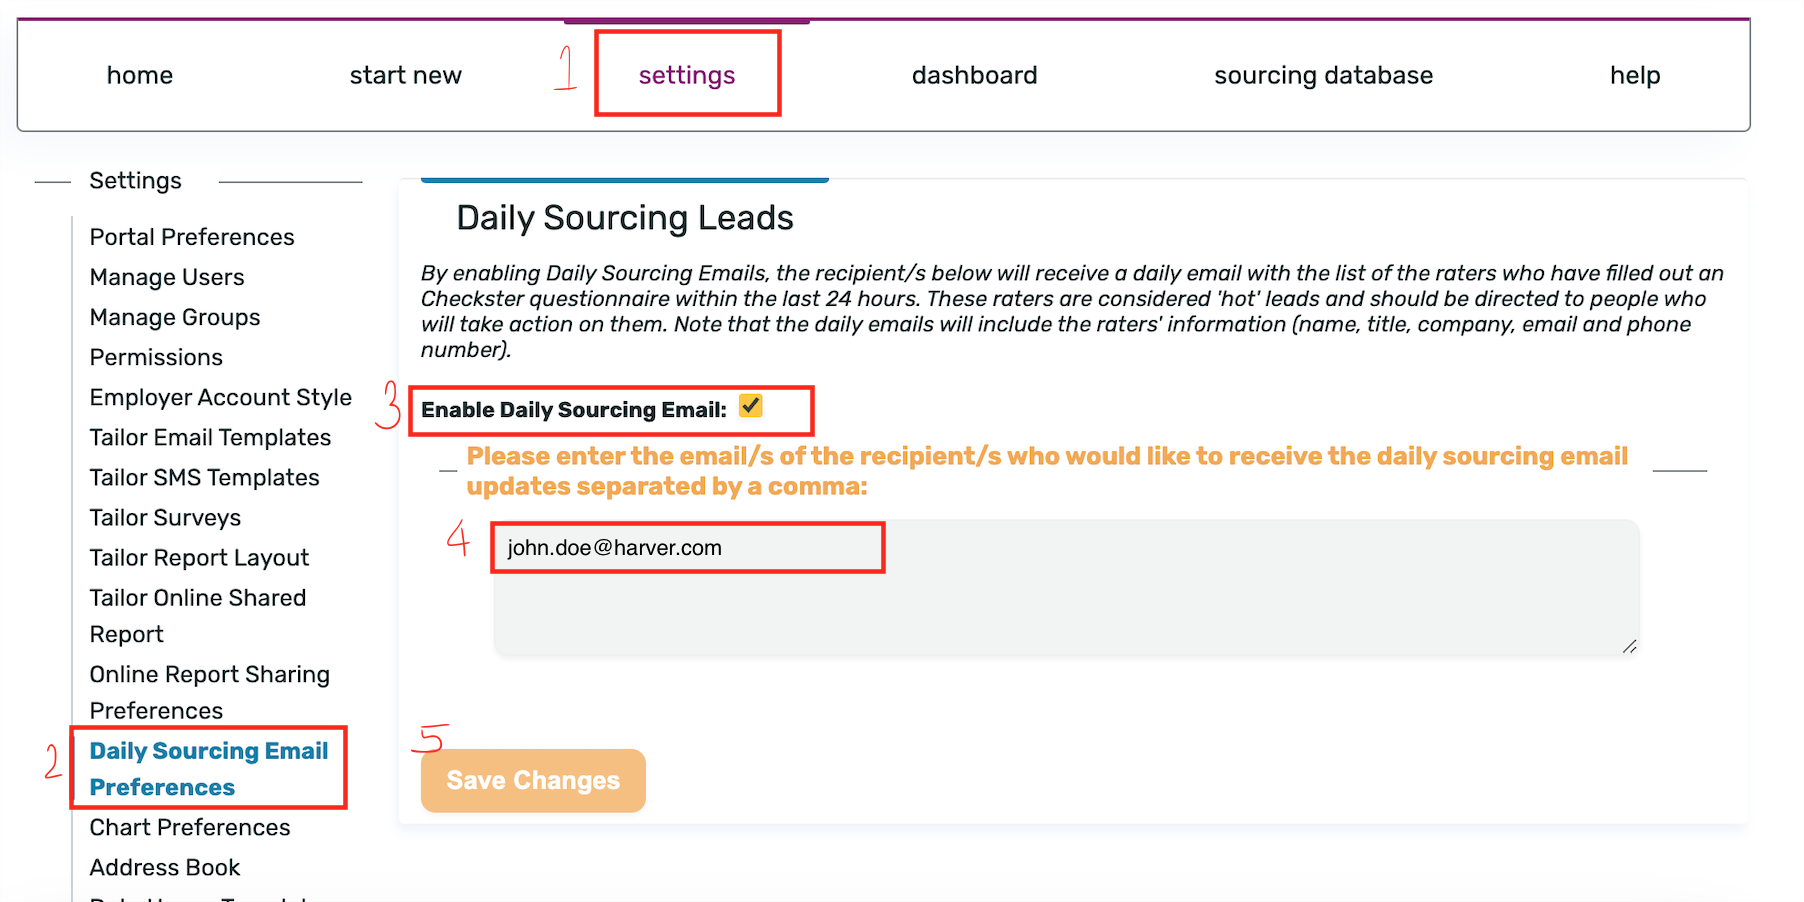Open the start new tab
This screenshot has width=1804, height=902.
tap(405, 75)
